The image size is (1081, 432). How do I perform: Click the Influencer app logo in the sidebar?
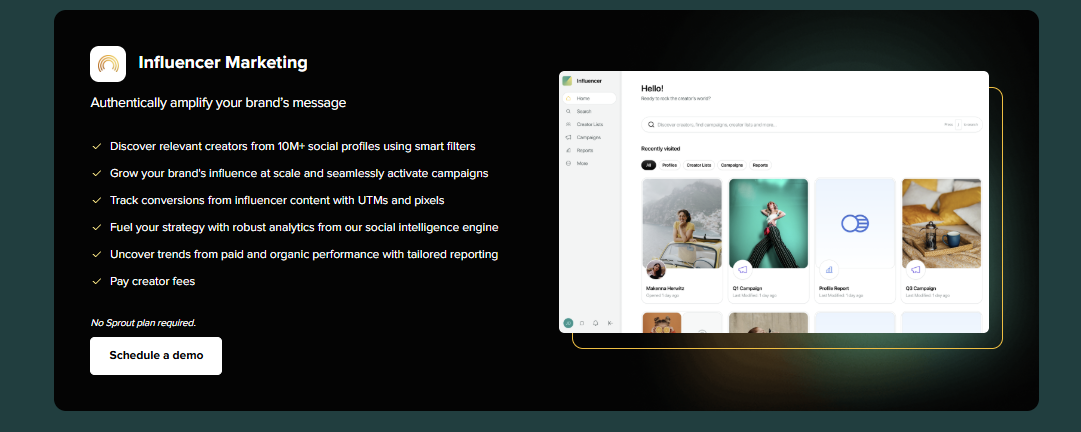567,81
